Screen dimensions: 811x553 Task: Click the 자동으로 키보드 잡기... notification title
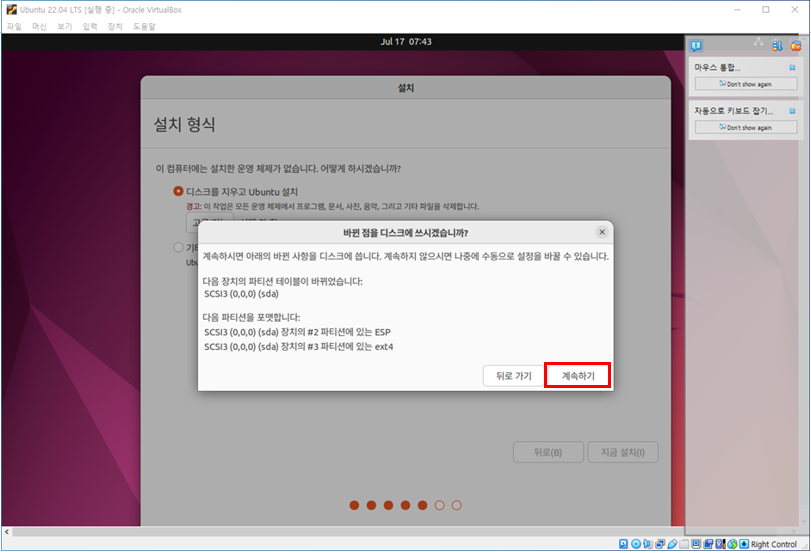pyautogui.click(x=733, y=111)
